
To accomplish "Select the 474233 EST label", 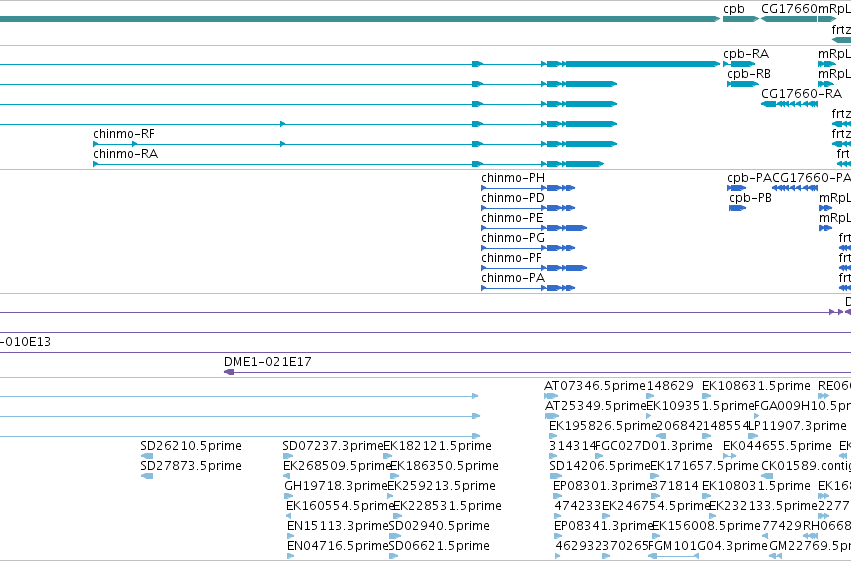I will click(x=578, y=506).
